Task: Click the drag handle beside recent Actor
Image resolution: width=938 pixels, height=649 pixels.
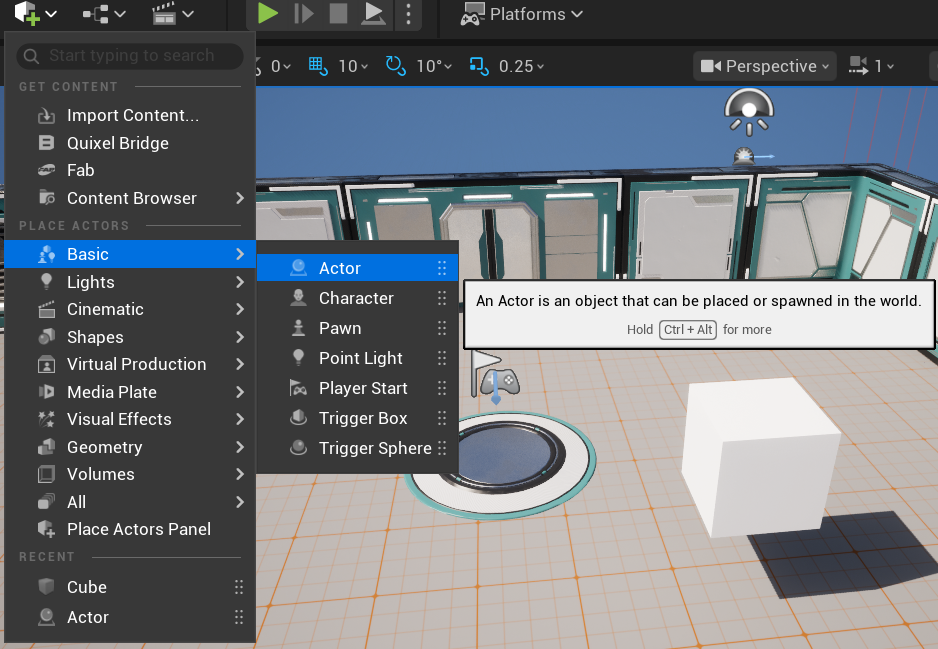Action: [239, 617]
